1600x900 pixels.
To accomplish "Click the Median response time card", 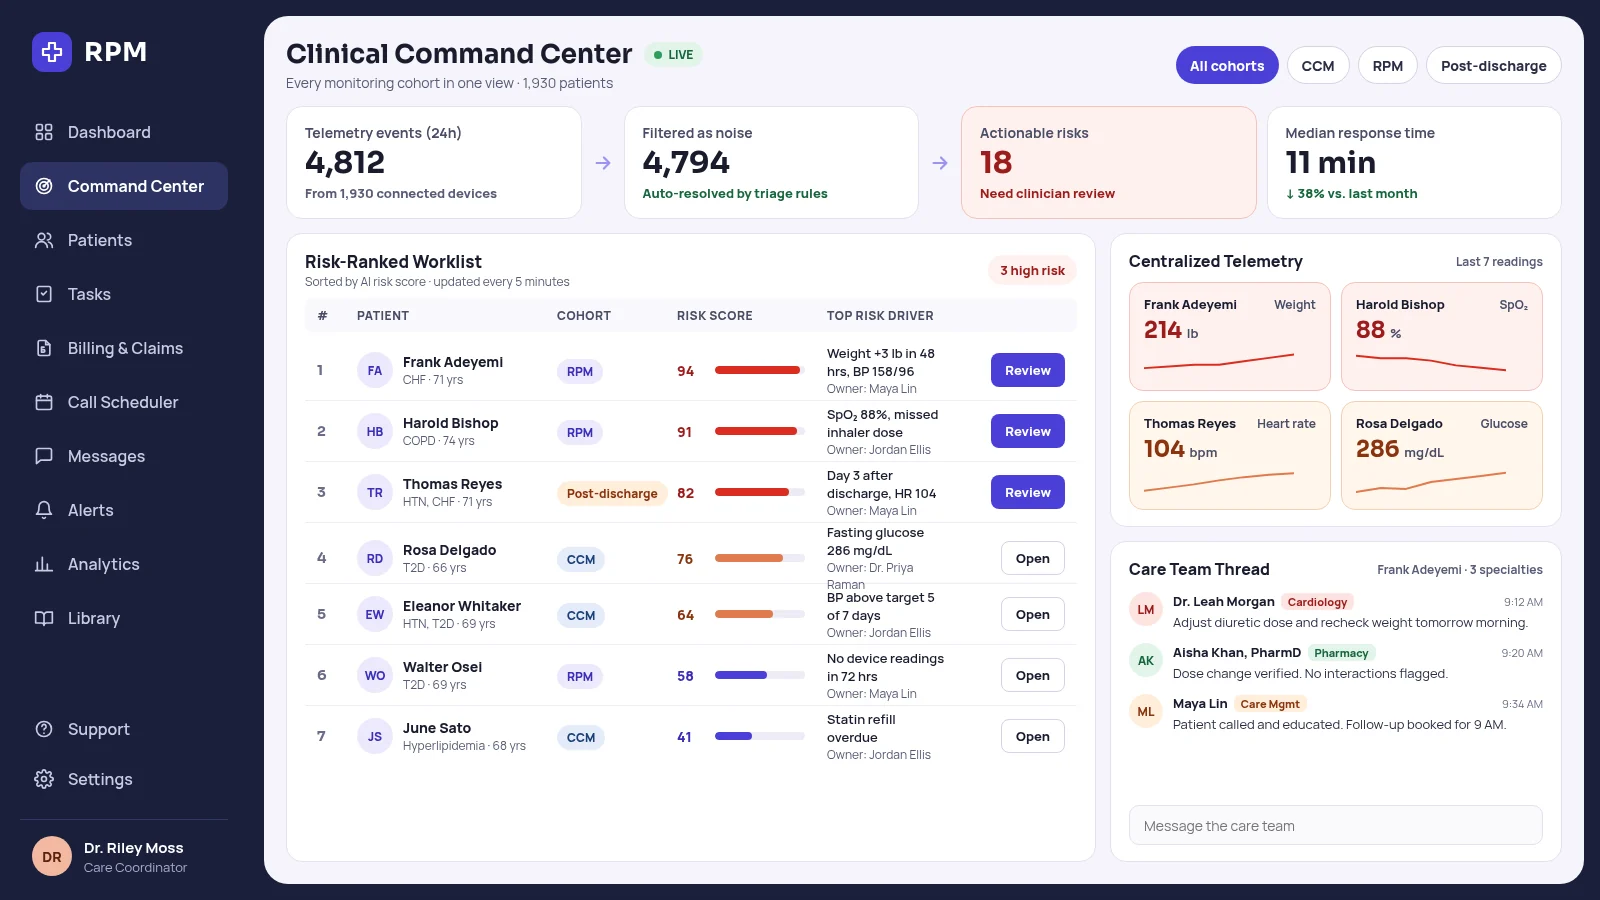I will (x=1414, y=162).
